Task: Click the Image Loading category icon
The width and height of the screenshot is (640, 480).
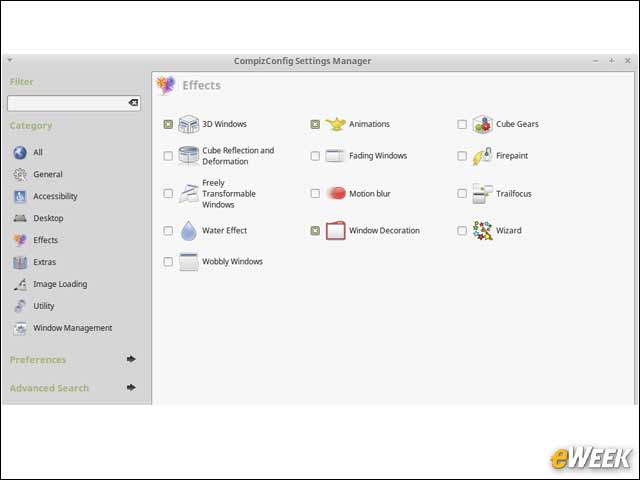Action: click(x=20, y=284)
